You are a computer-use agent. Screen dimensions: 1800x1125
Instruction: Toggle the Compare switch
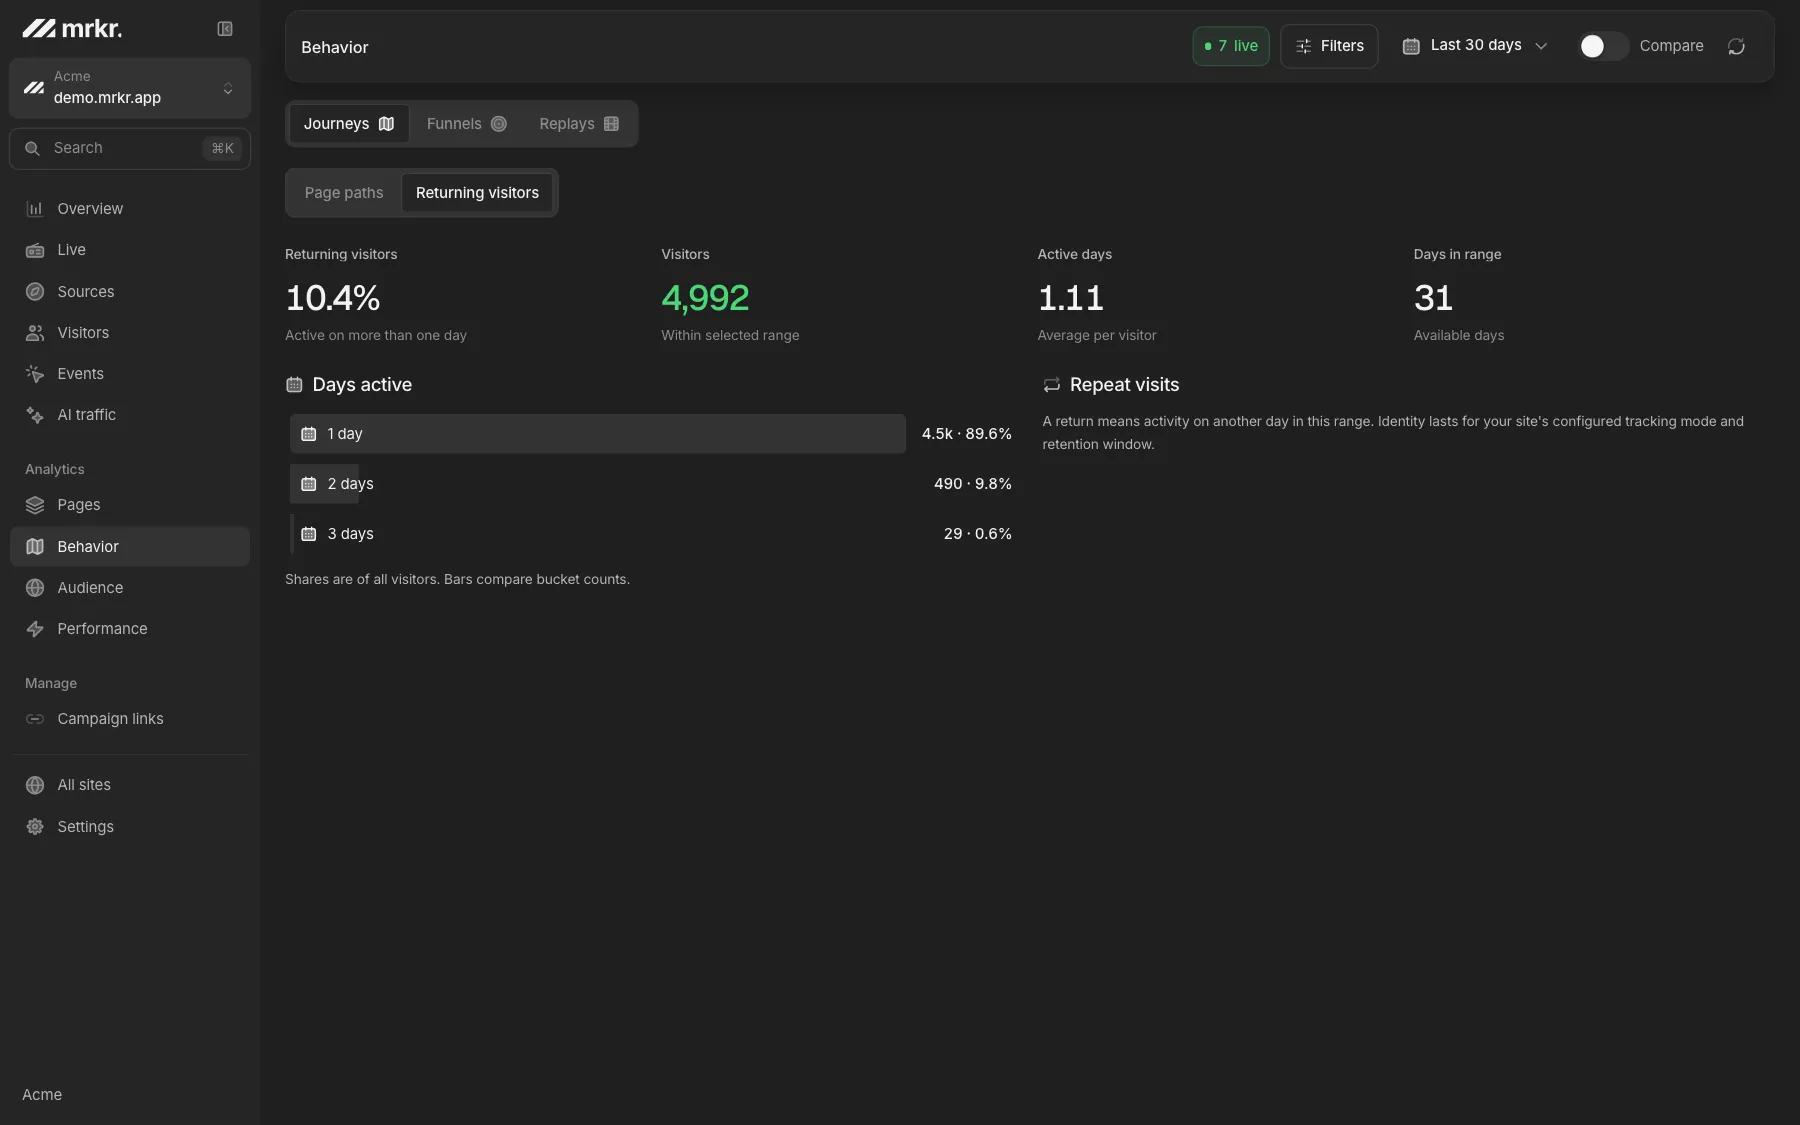[1603, 46]
